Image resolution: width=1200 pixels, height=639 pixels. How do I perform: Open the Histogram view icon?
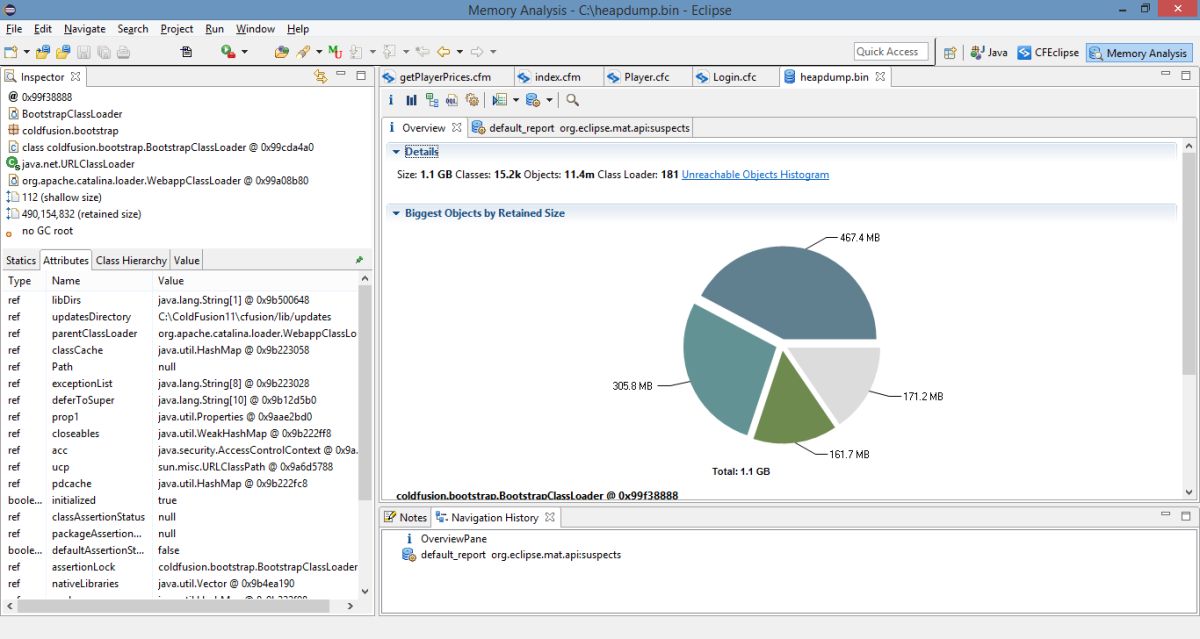pos(411,100)
